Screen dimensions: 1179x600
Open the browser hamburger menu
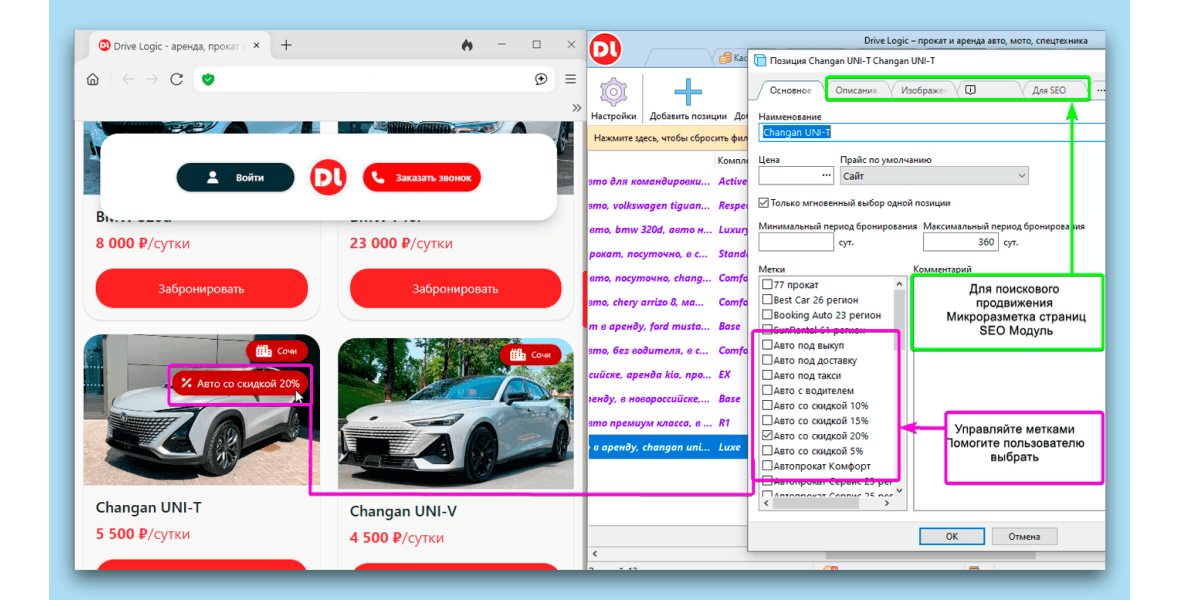coord(570,79)
